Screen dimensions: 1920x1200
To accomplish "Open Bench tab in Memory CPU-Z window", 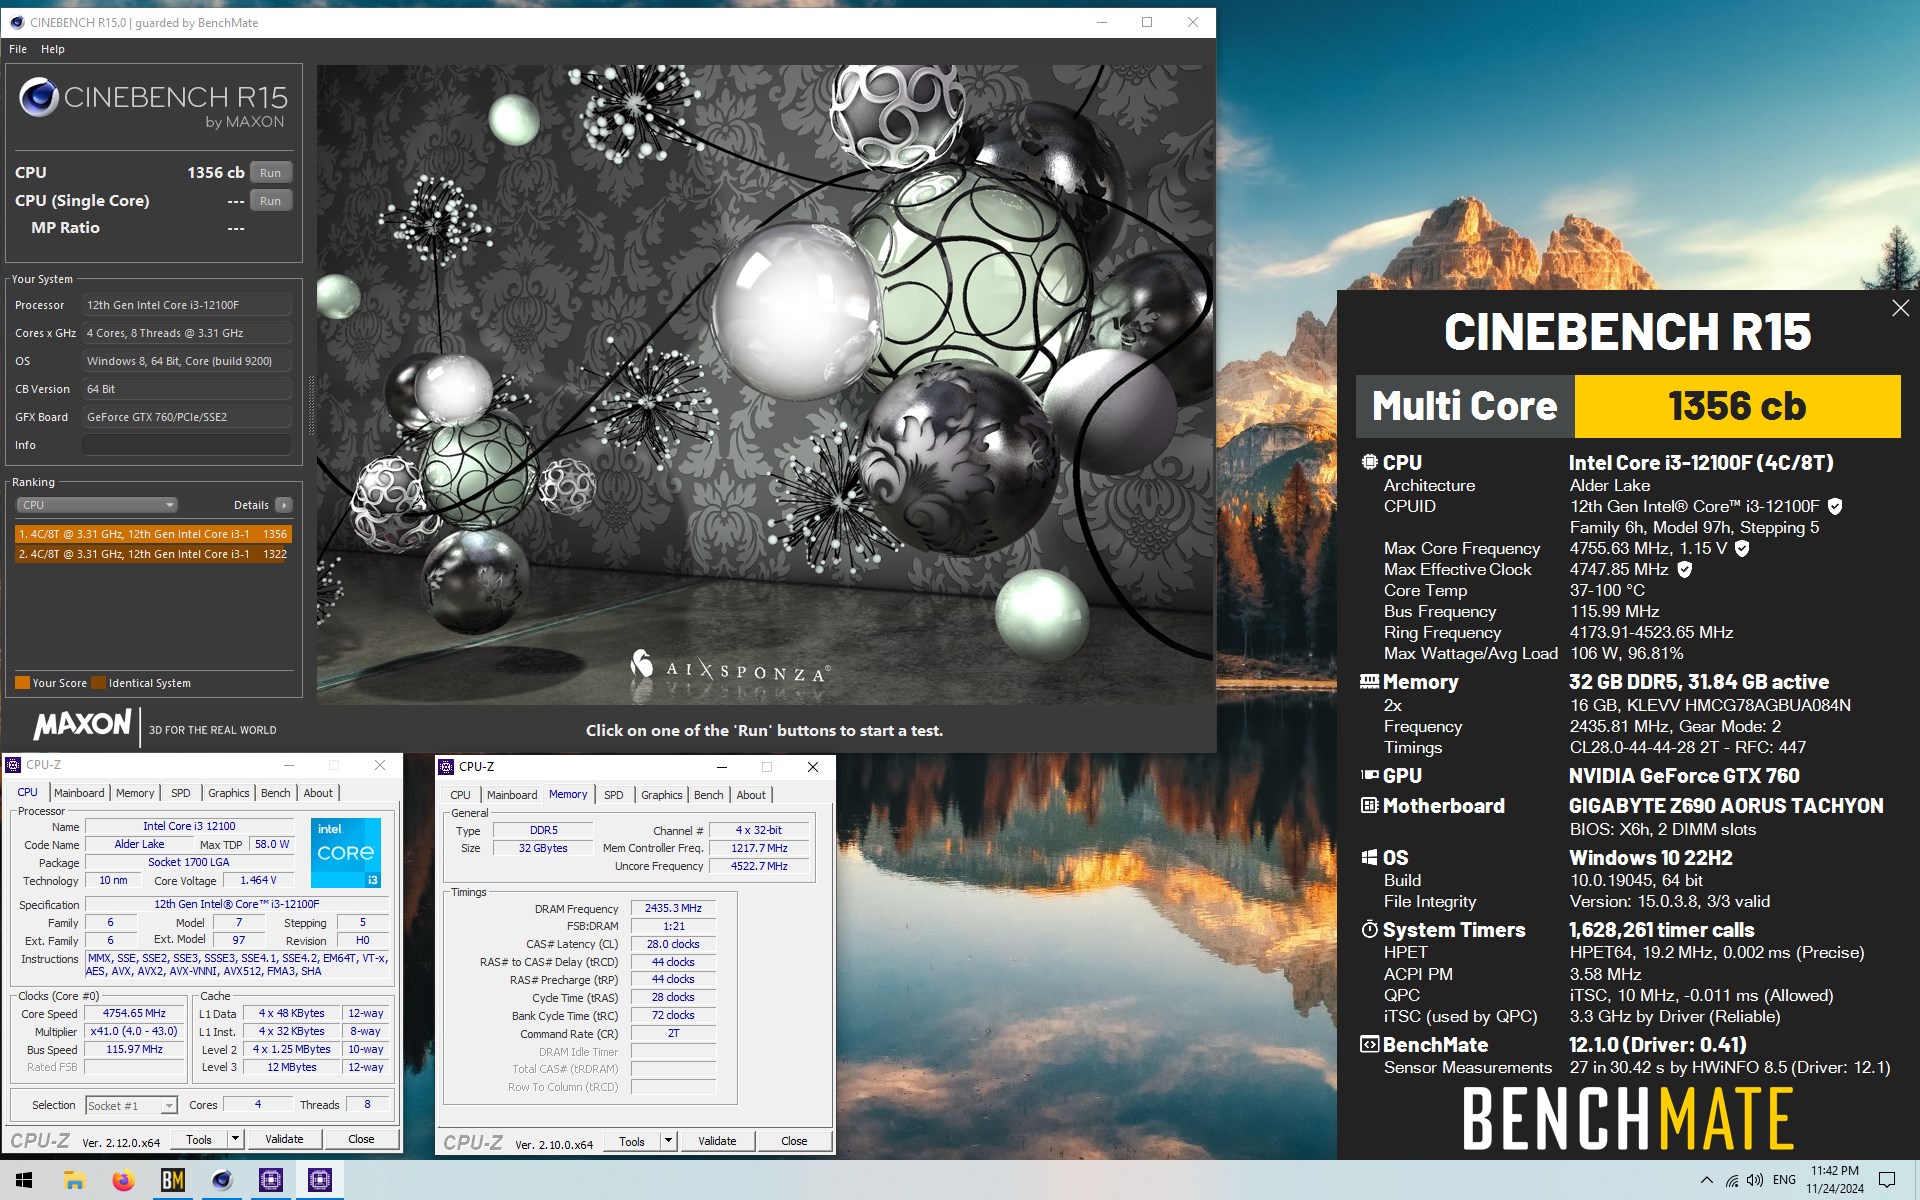I will [x=708, y=795].
